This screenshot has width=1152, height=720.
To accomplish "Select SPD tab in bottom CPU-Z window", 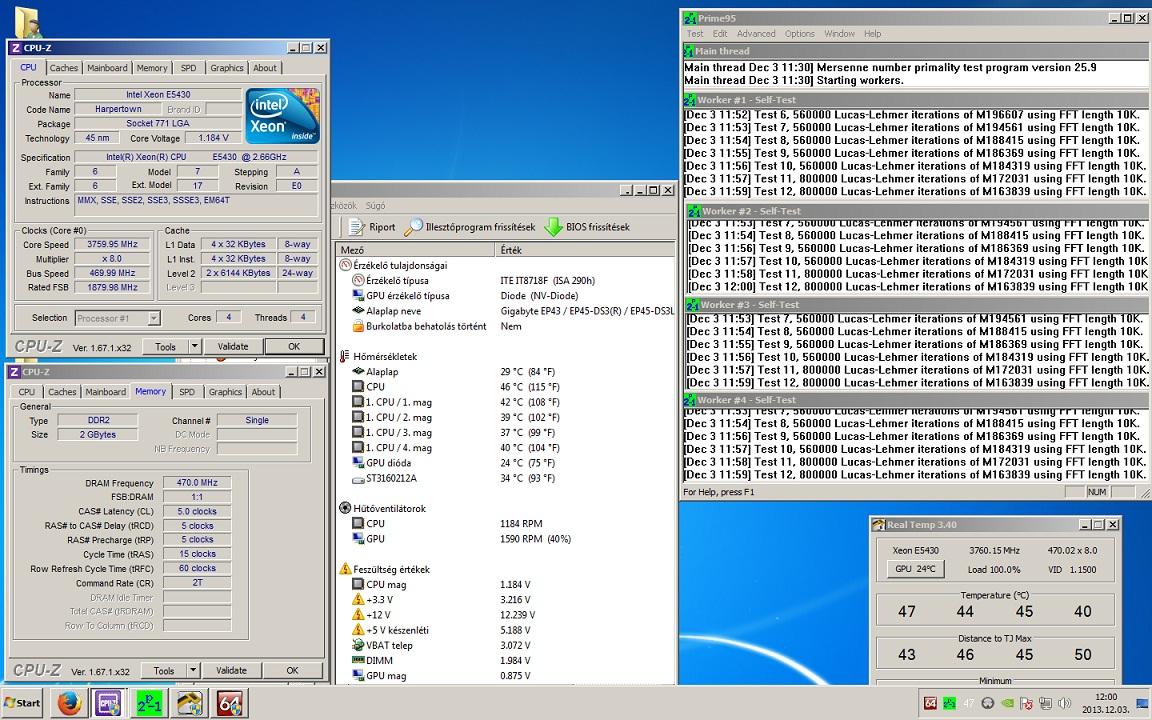I will 187,392.
